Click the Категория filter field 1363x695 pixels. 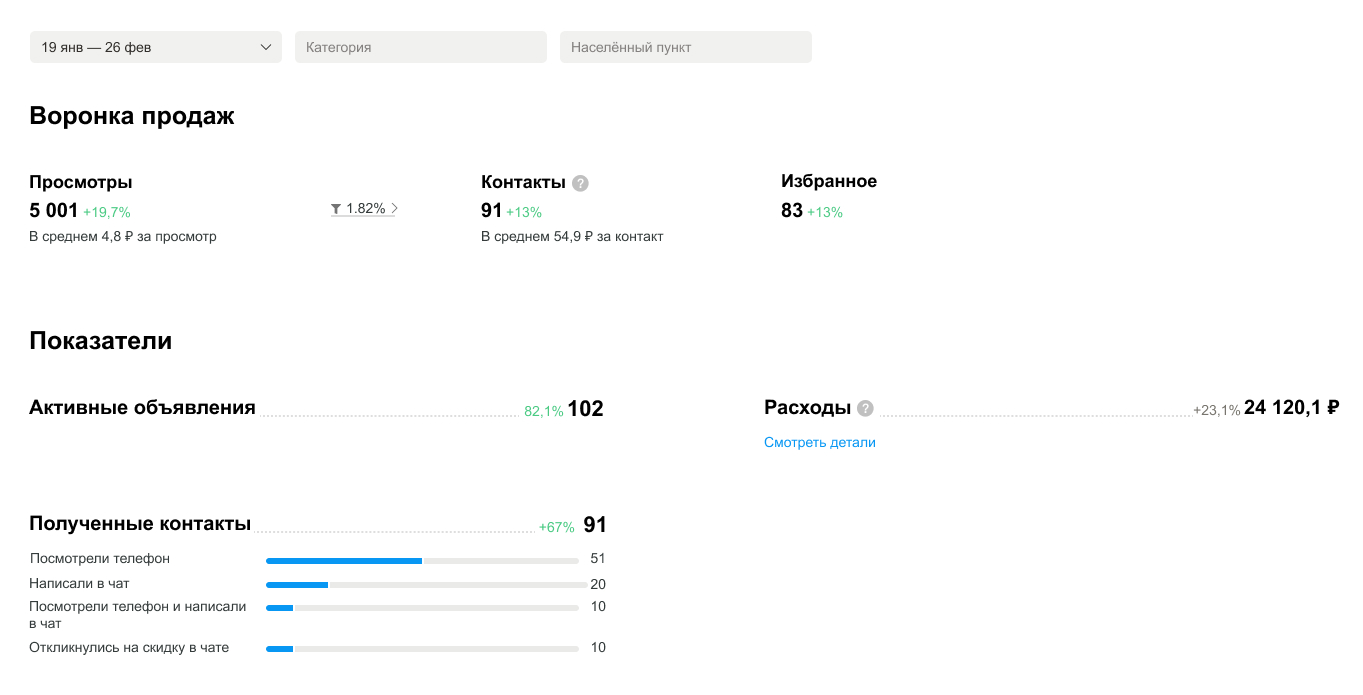420,47
